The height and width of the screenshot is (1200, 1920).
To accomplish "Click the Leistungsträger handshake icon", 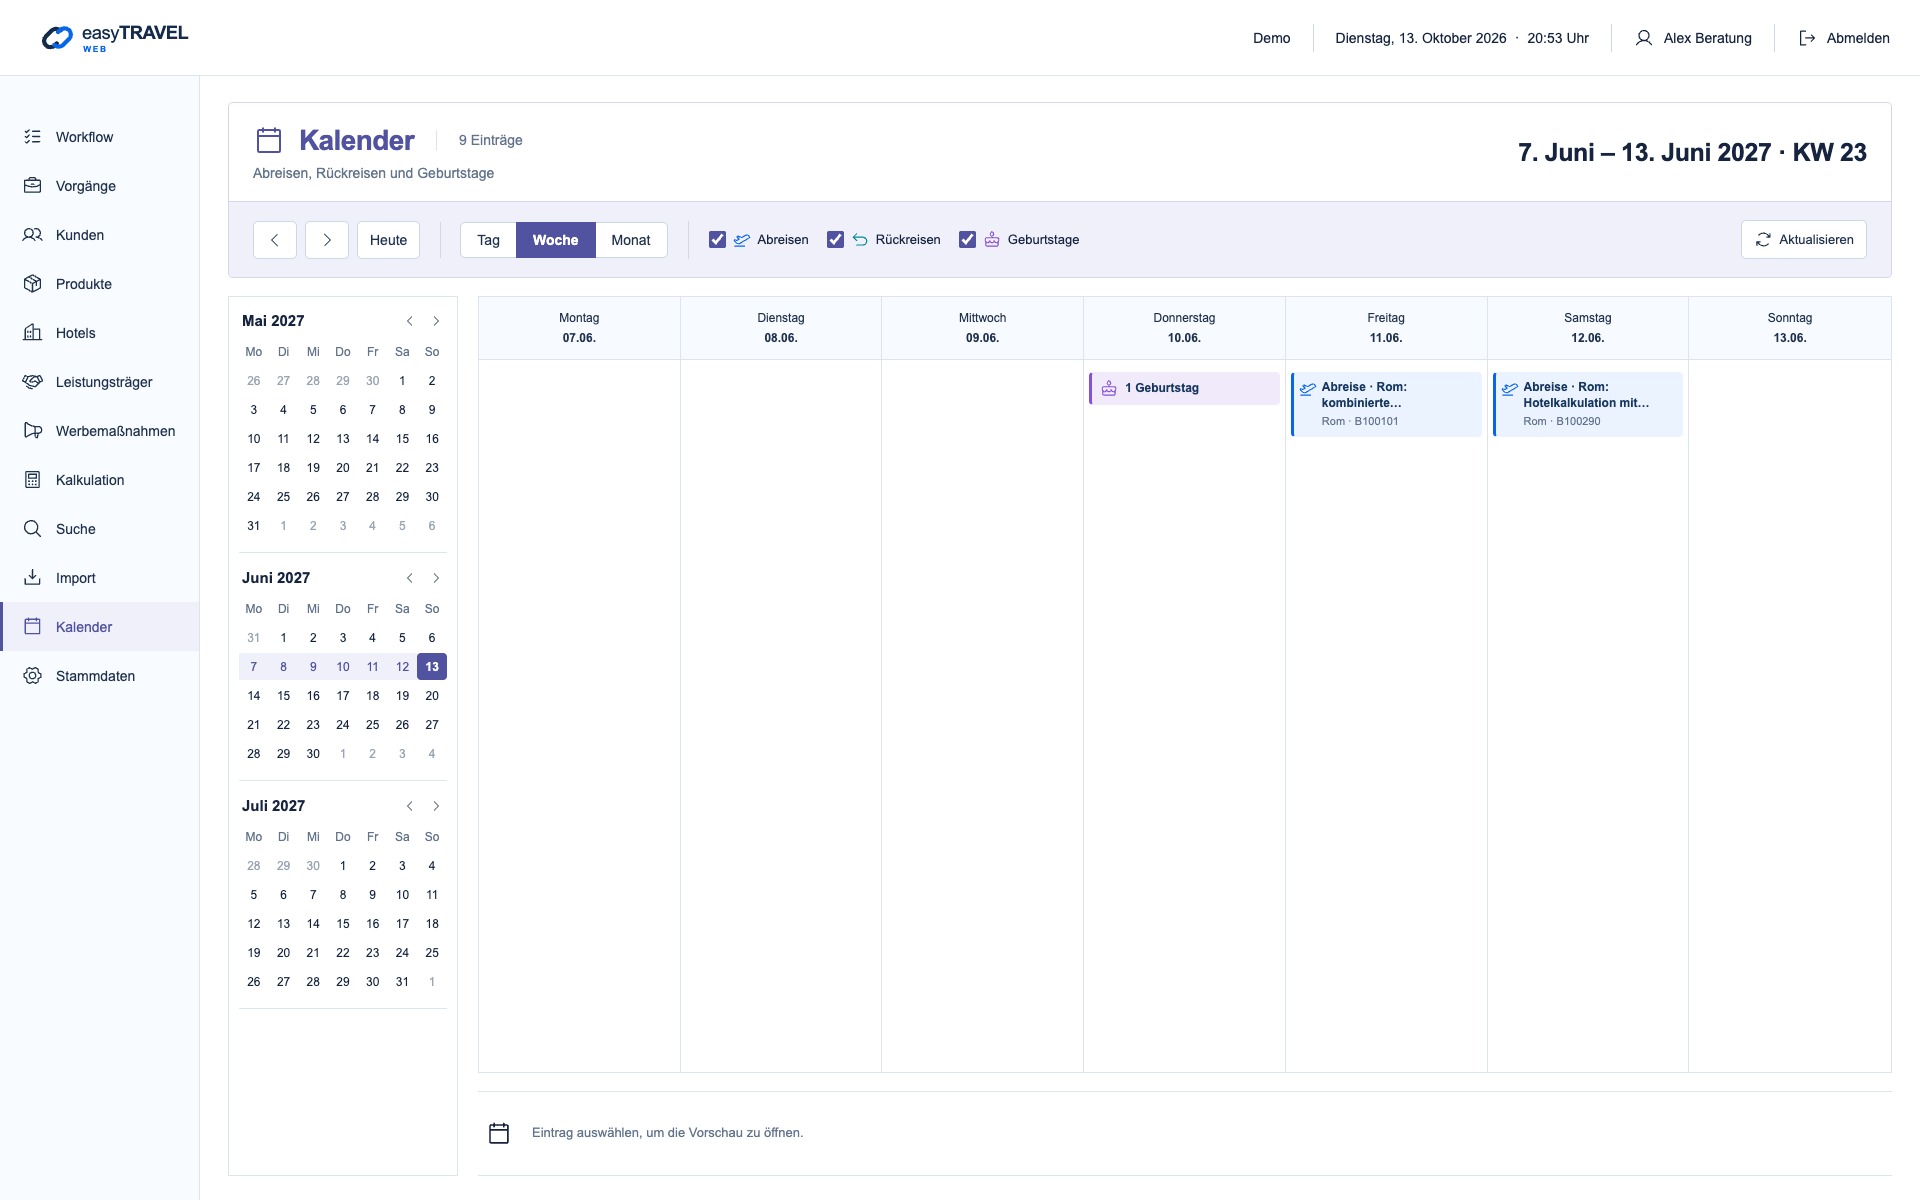I will [x=33, y=382].
